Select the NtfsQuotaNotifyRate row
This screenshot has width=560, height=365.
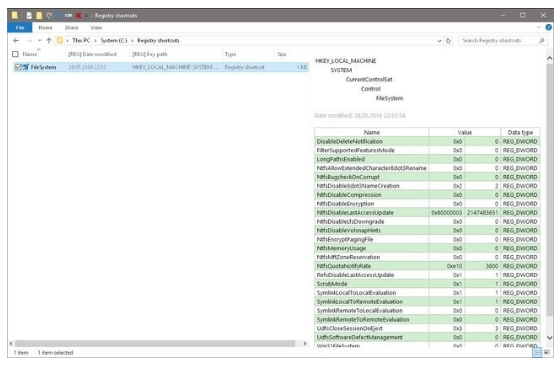click(427, 266)
